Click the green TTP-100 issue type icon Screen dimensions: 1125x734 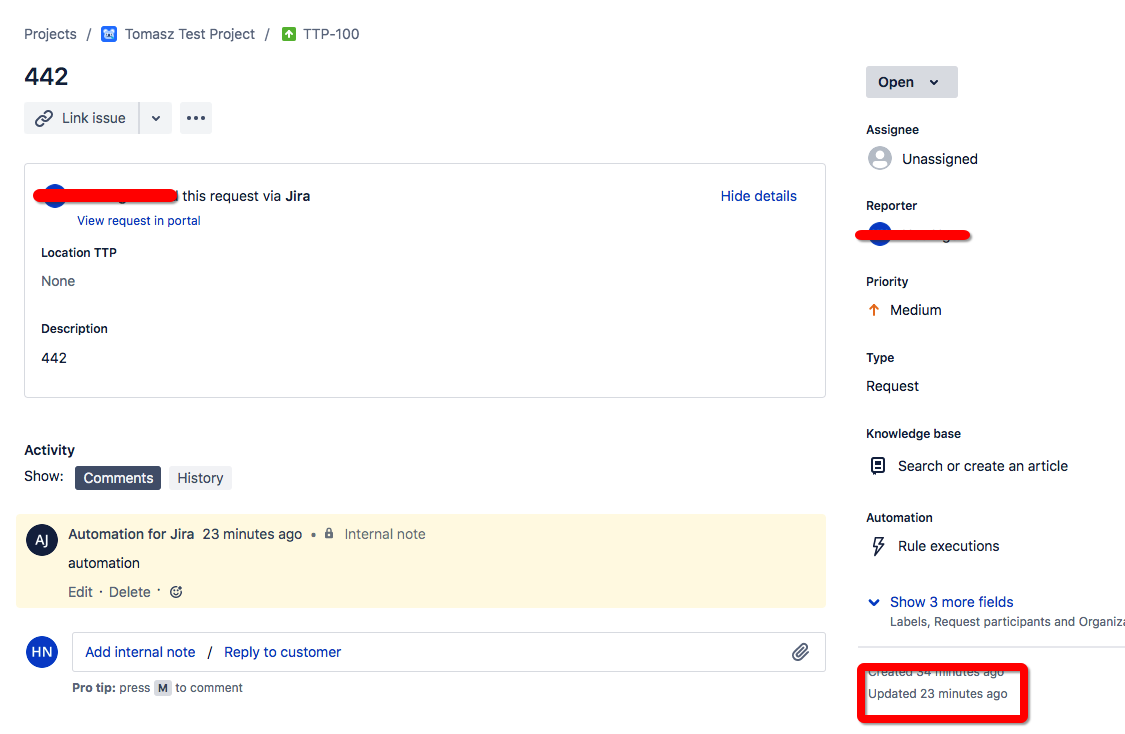(289, 34)
